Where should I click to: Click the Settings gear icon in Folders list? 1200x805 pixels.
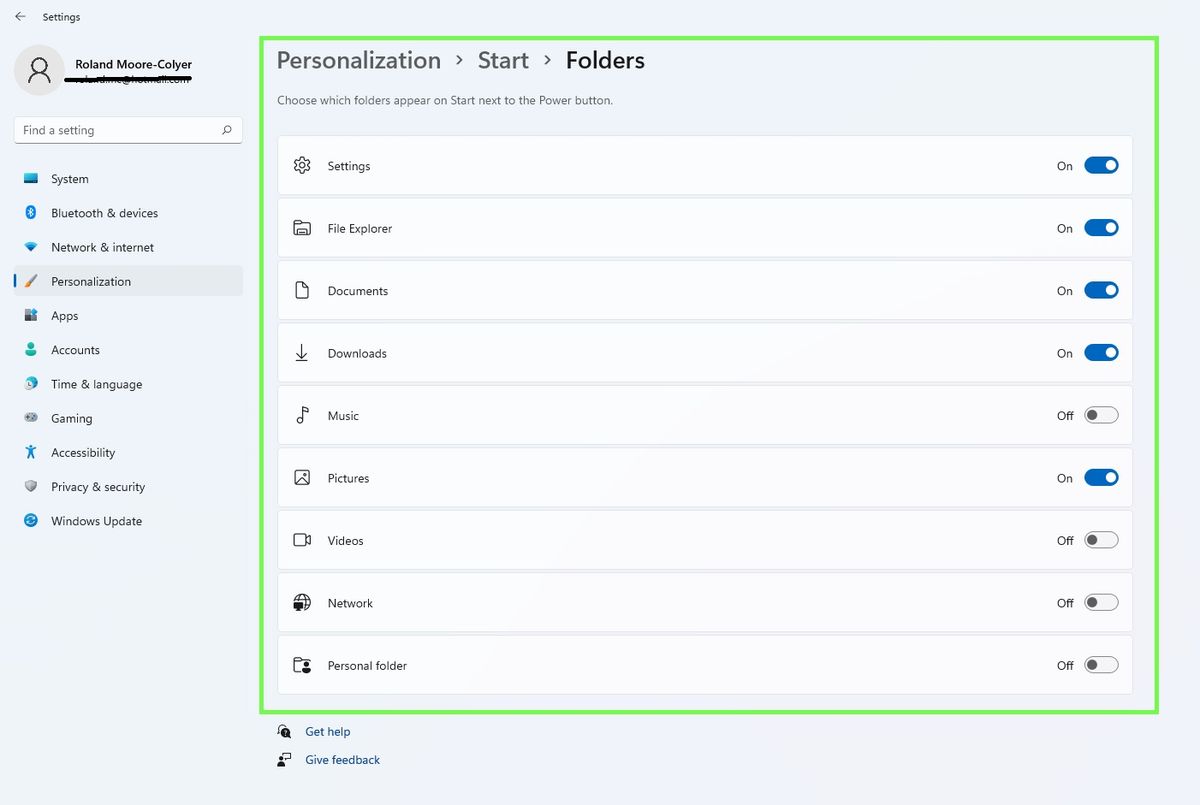click(302, 165)
